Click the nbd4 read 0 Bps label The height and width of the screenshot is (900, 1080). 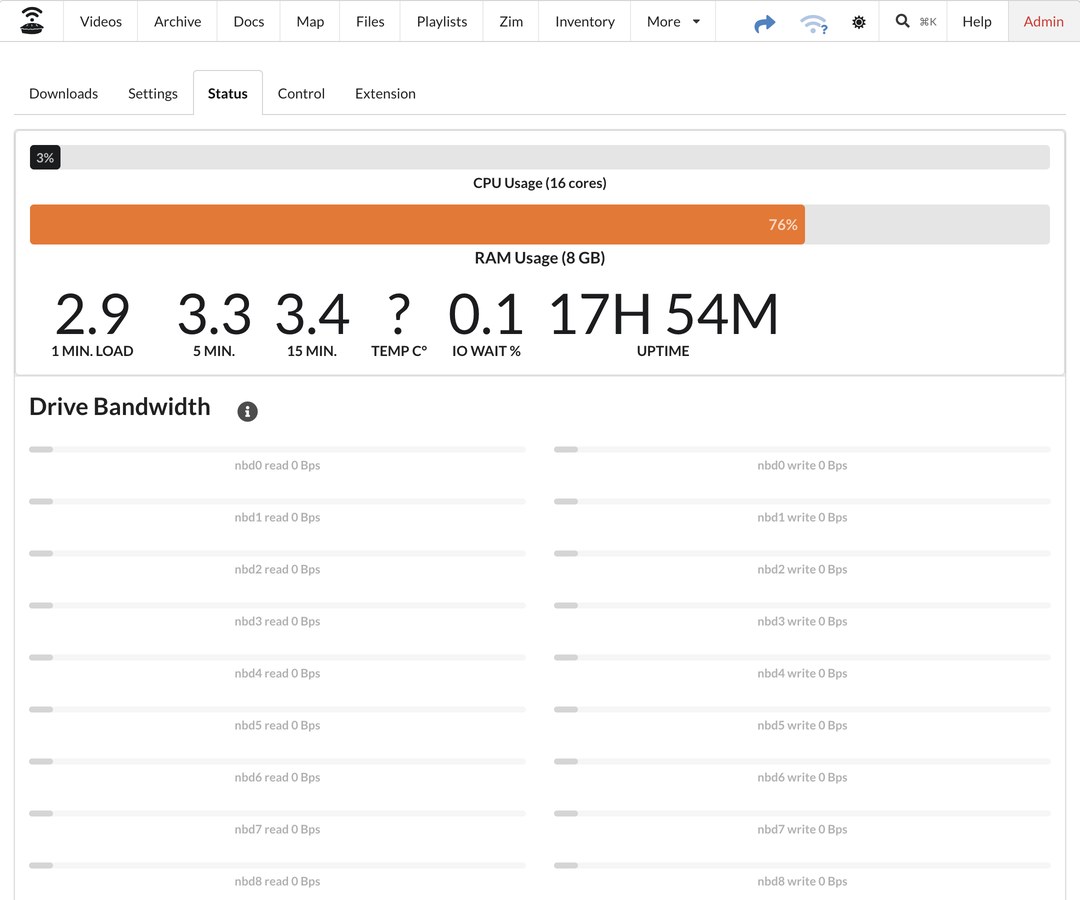[277, 673]
